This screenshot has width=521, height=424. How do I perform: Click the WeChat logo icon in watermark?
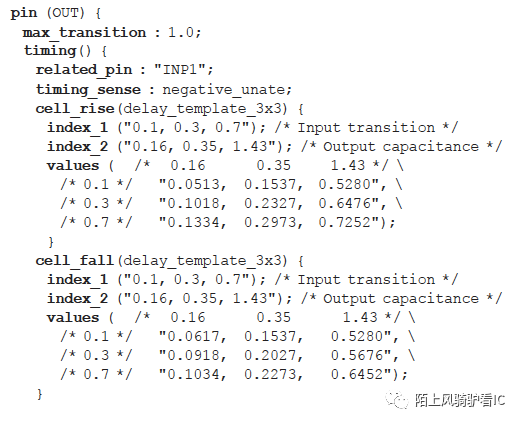pos(397,399)
